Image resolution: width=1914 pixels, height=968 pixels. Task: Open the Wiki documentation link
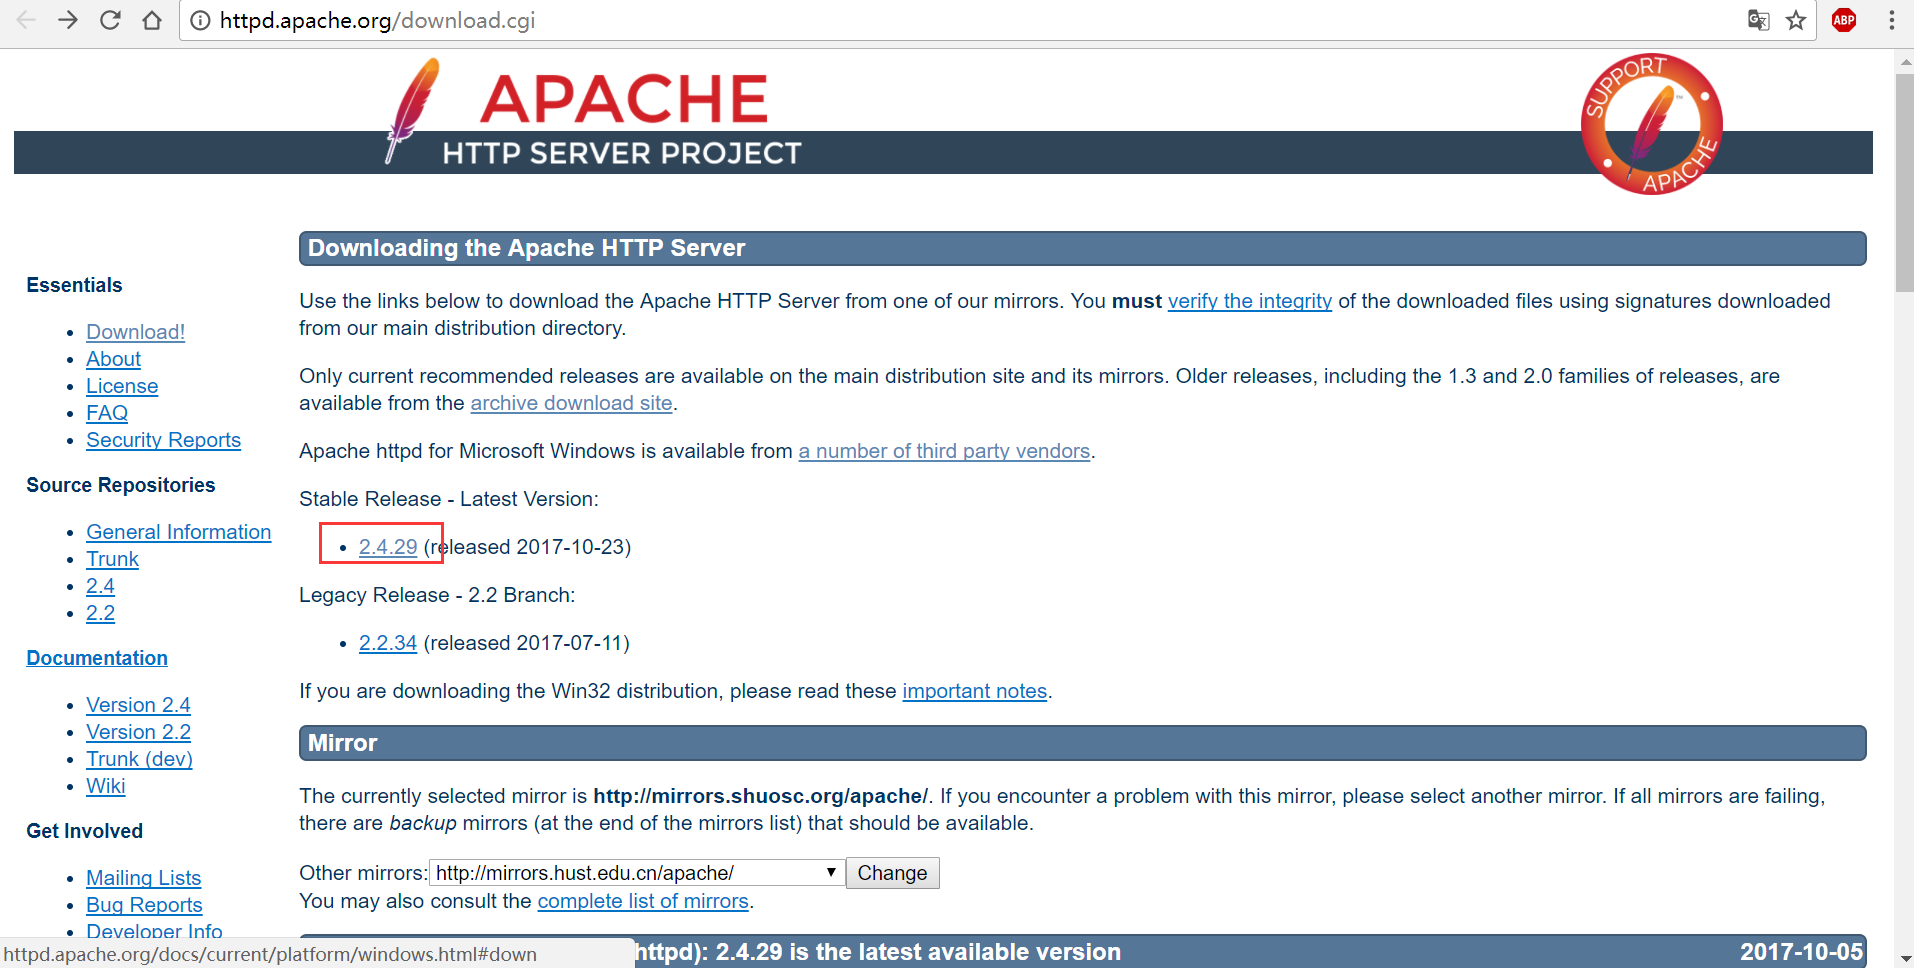click(105, 786)
